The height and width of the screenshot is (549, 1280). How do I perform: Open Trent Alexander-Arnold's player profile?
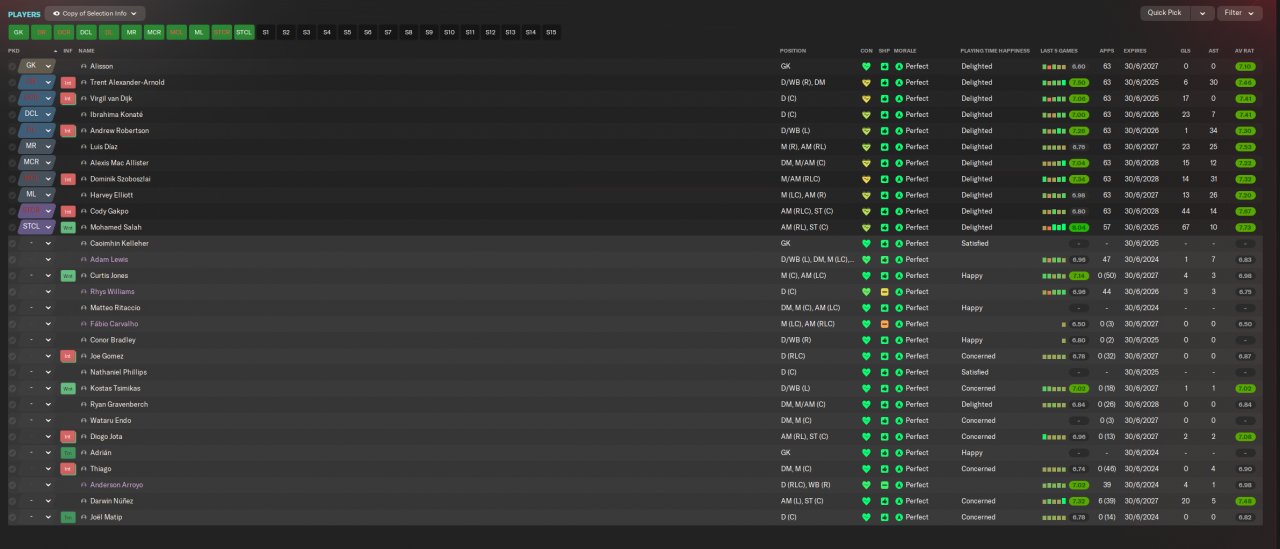point(127,82)
